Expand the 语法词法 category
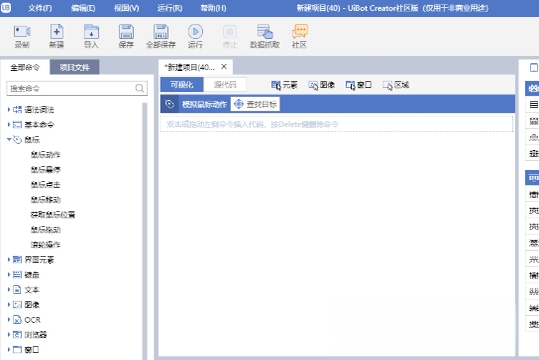 click(9, 110)
